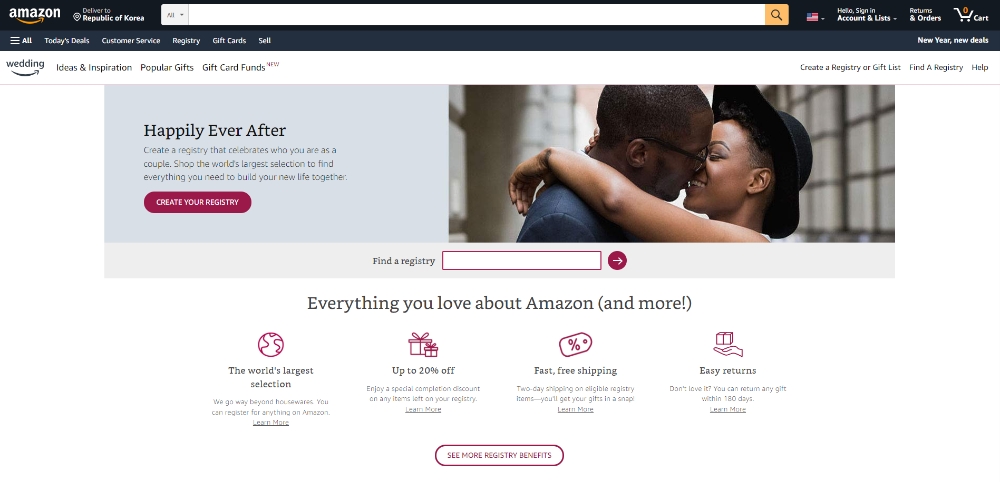Screen dimensions: 1000x482
Task: Open Learn More under Easy returns
Action: click(x=728, y=409)
